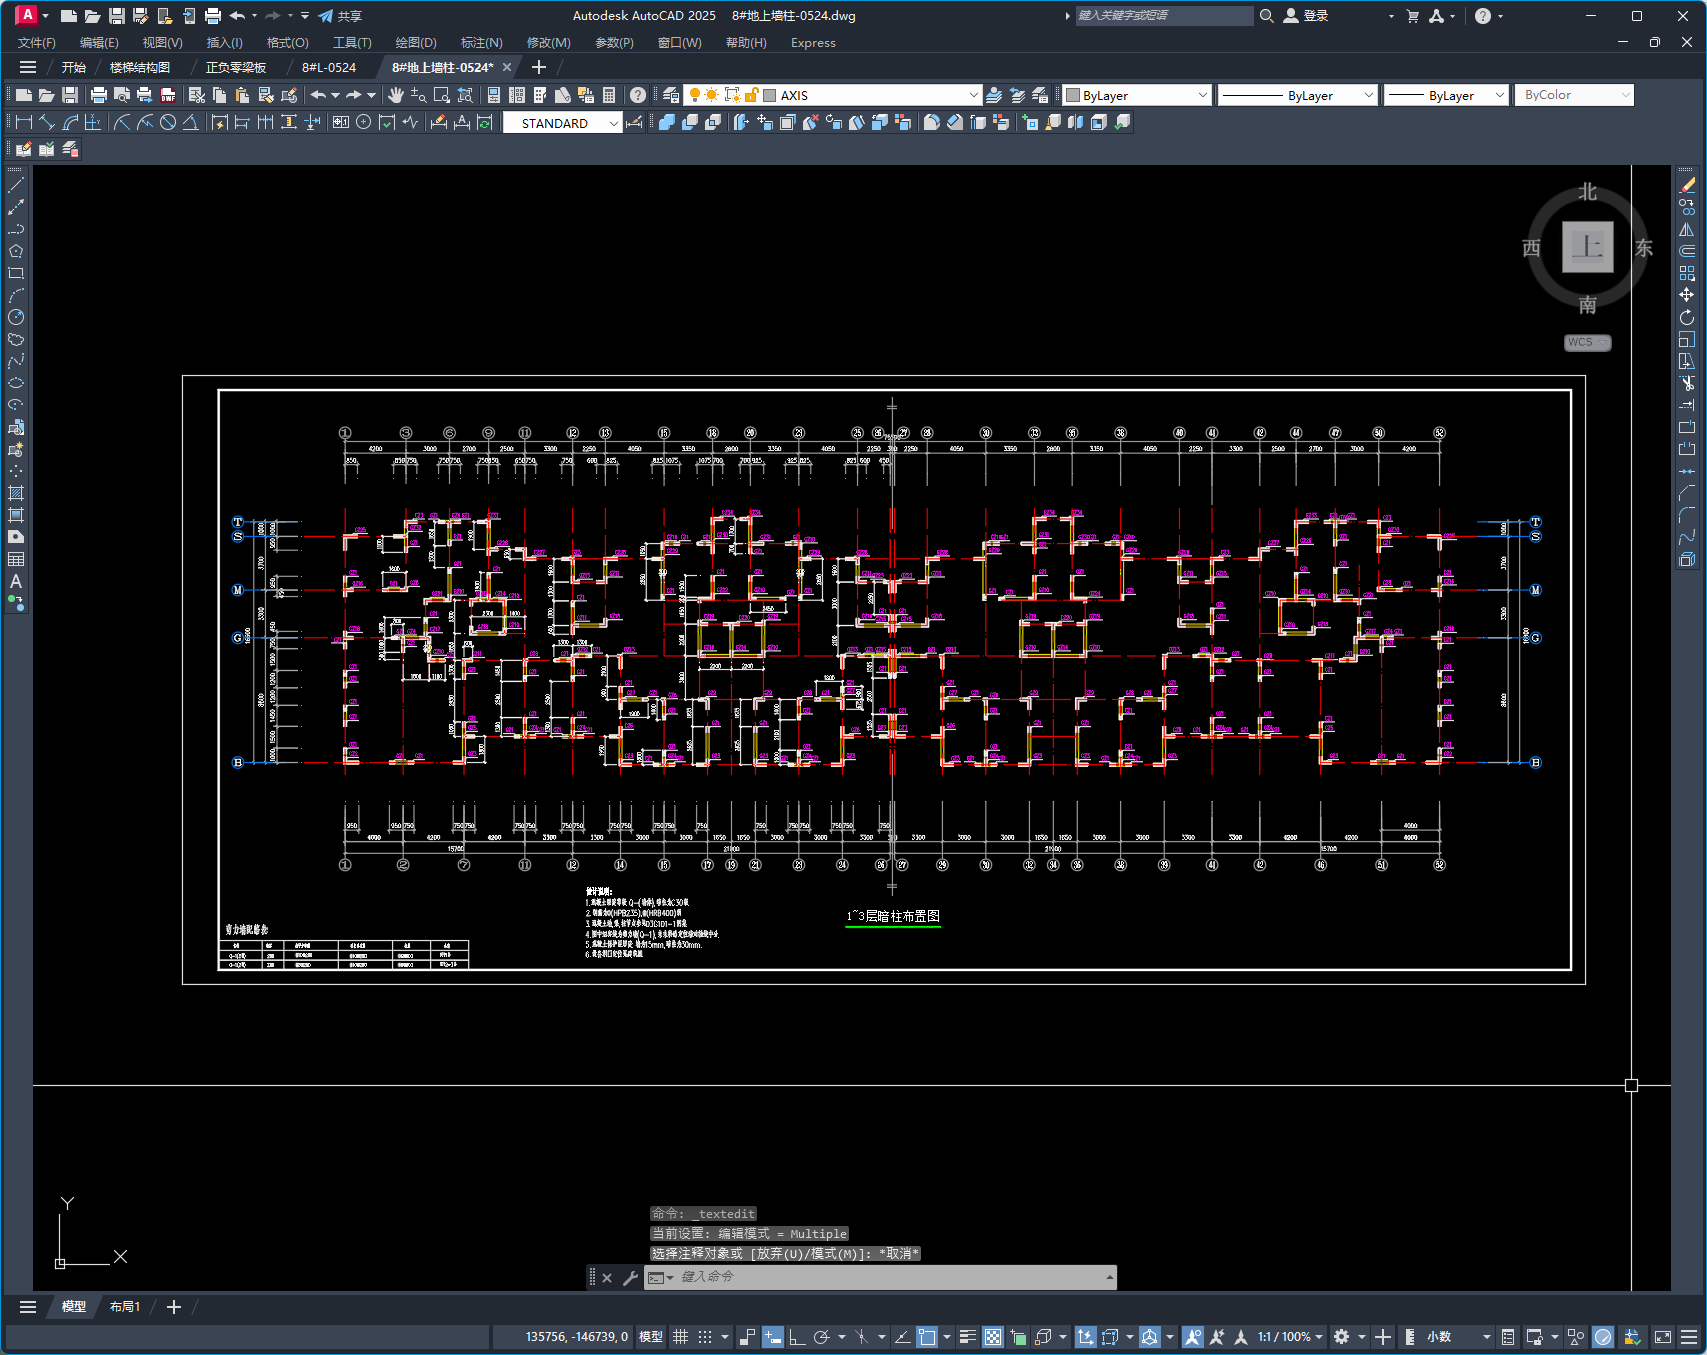Select the Move modify tool
1707x1355 pixels.
1687,295
